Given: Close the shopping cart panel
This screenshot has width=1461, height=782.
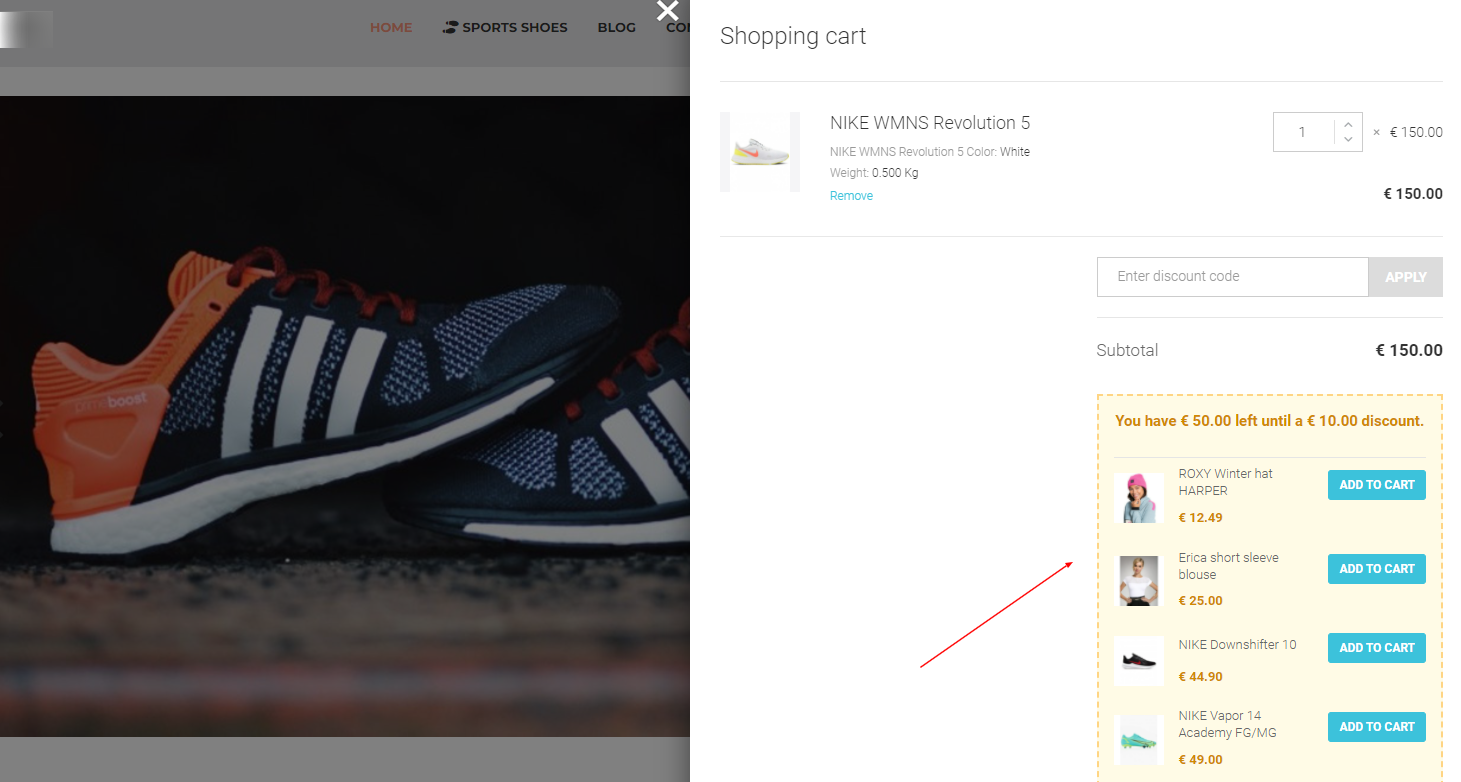Looking at the screenshot, I should pyautogui.click(x=667, y=11).
